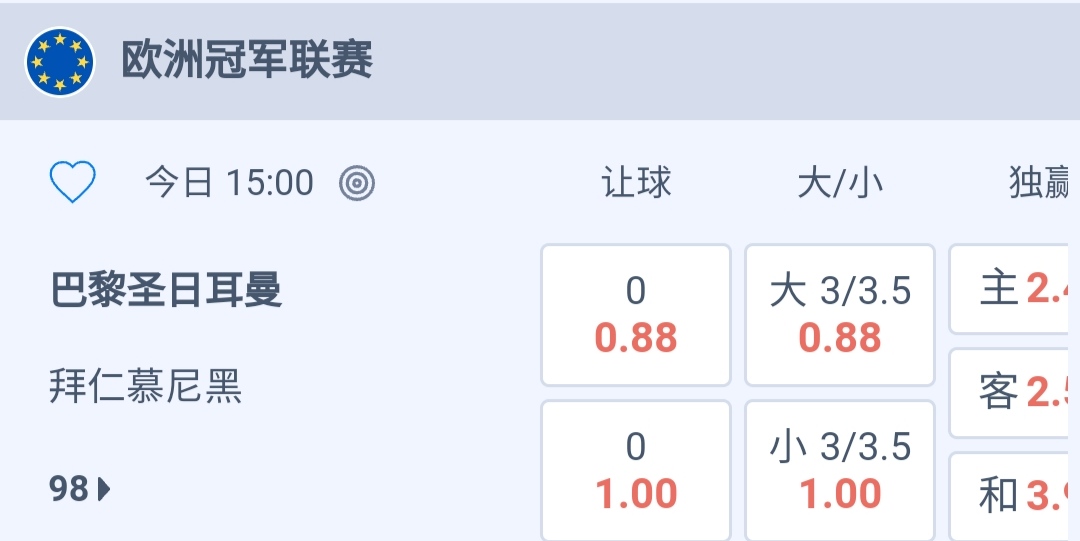Open team 巴黎圣日耳曼

point(166,290)
